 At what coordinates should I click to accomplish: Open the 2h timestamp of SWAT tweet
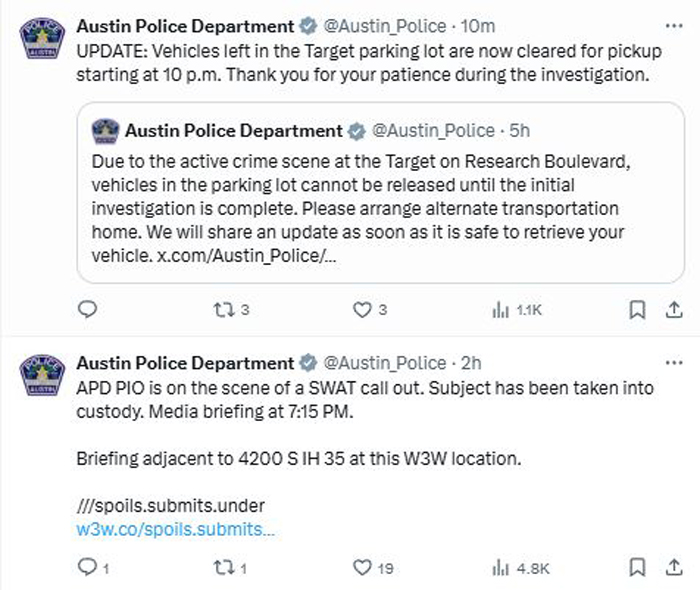(x=471, y=363)
